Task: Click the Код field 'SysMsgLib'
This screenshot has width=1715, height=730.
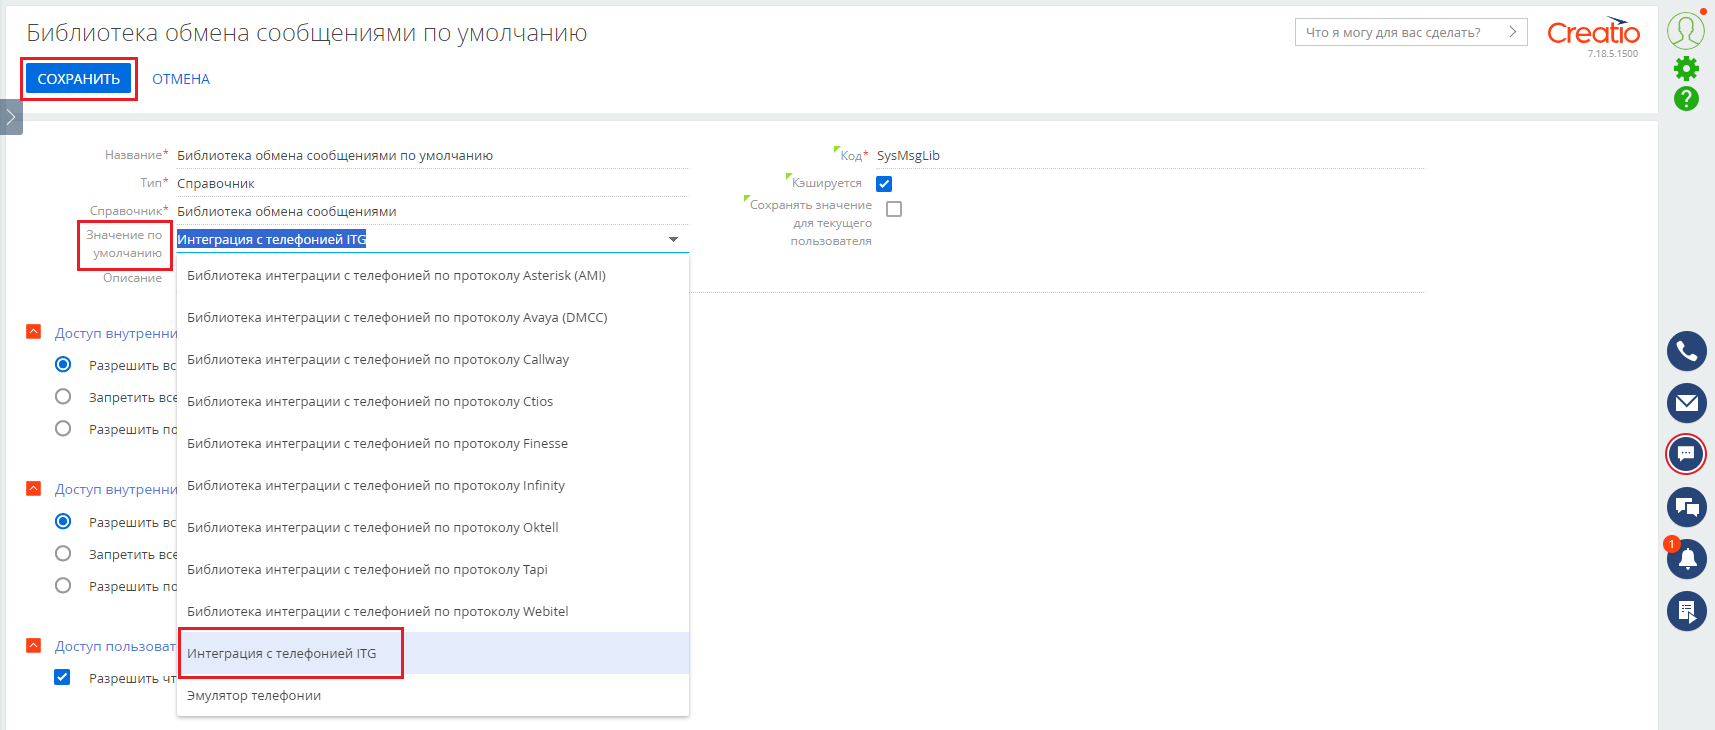Action: coord(1150,155)
